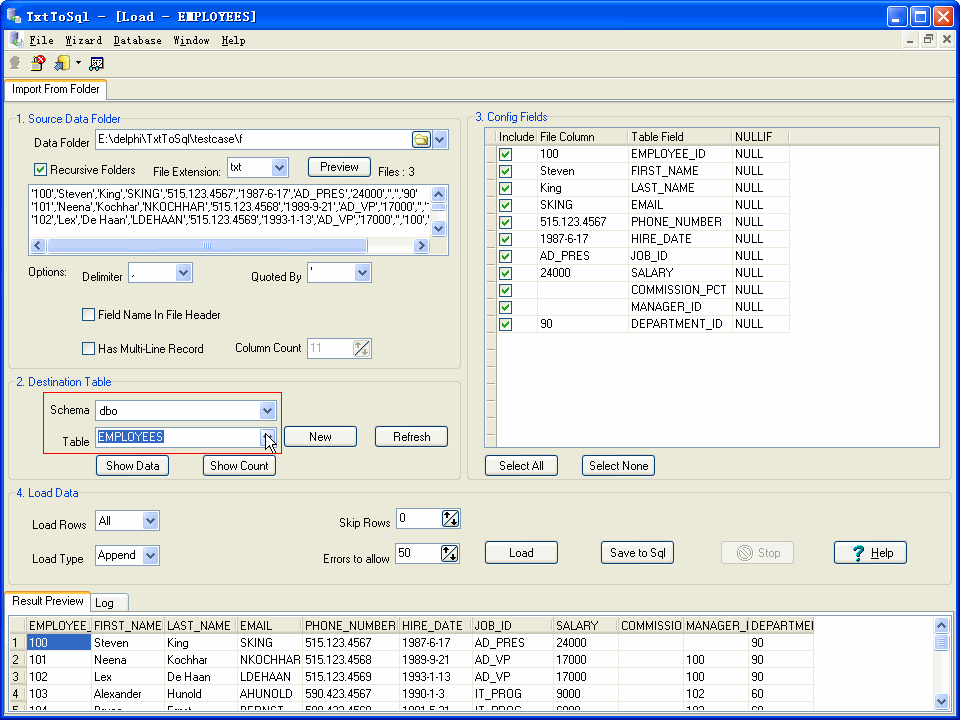
Task: Click the Save to Sql button
Action: pos(637,553)
